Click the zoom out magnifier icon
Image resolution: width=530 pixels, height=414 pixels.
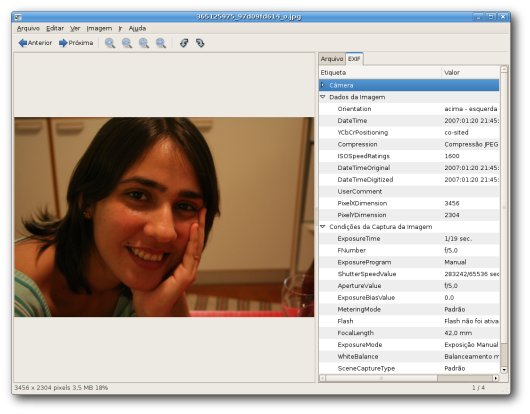(x=127, y=43)
